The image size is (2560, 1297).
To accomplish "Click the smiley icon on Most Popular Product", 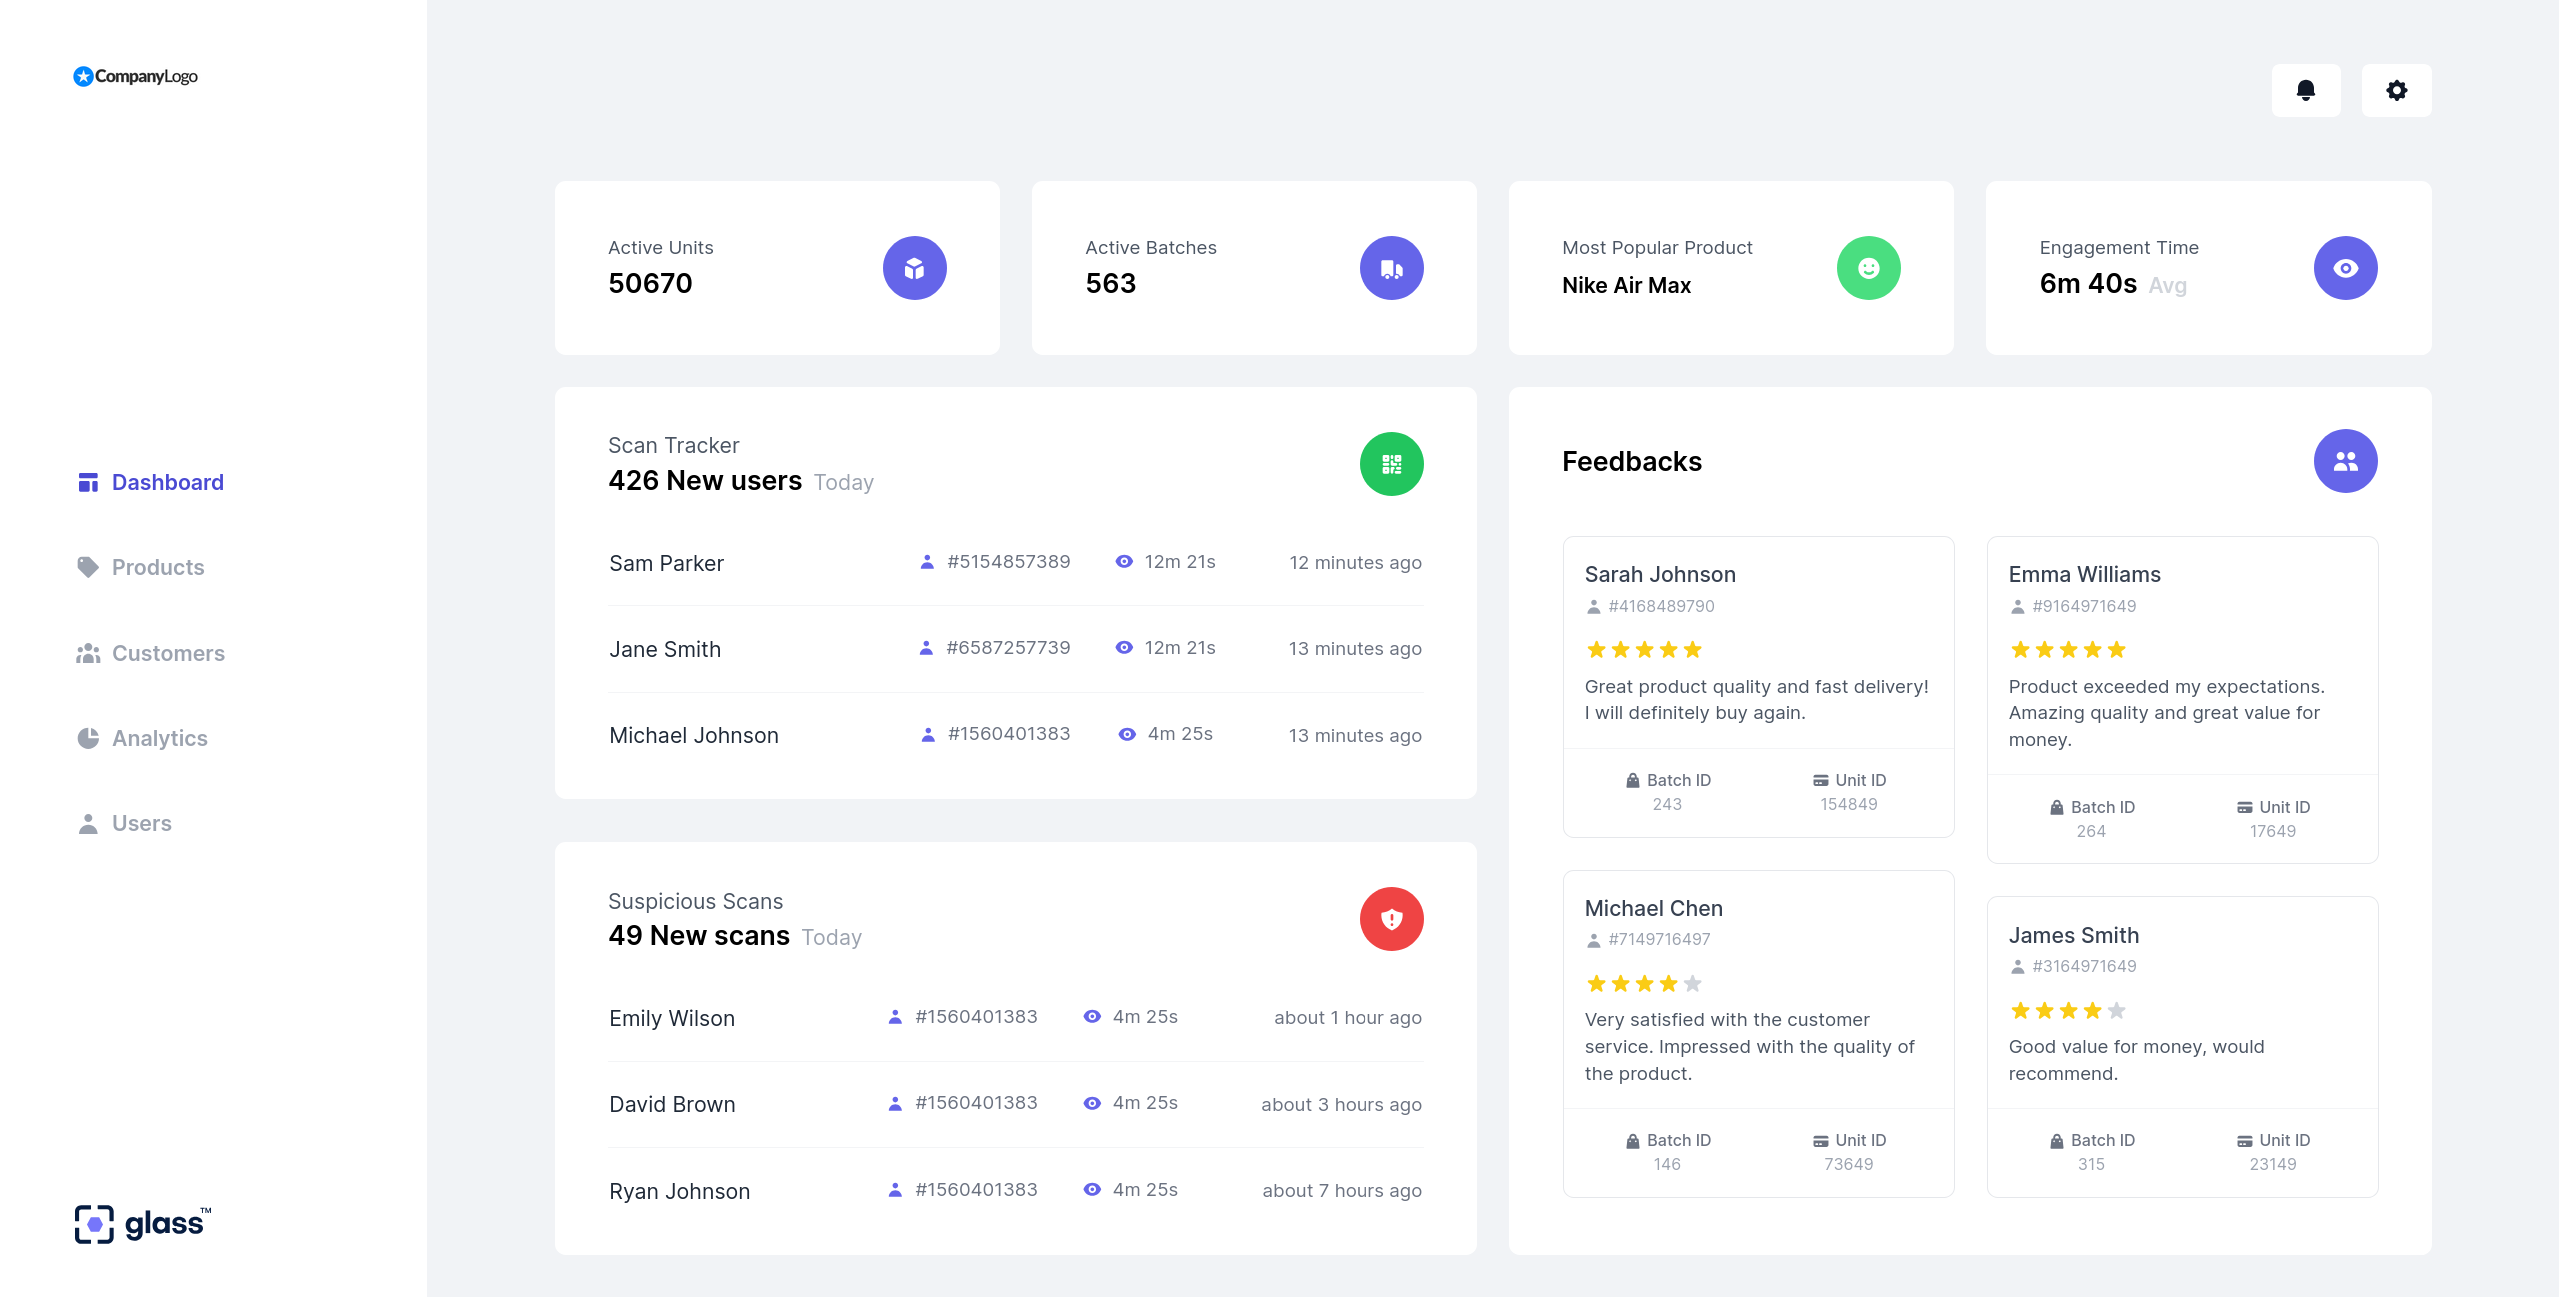I will click(1868, 267).
